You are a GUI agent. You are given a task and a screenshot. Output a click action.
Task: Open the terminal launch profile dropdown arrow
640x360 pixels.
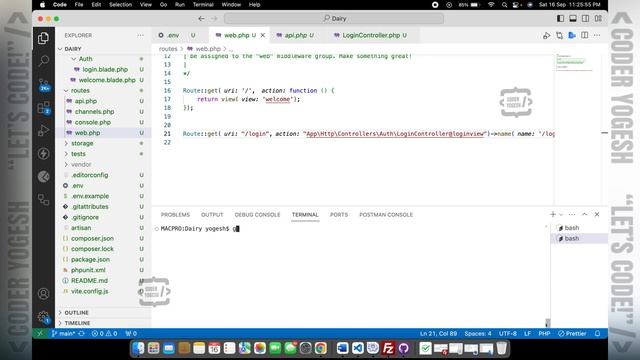pos(561,214)
